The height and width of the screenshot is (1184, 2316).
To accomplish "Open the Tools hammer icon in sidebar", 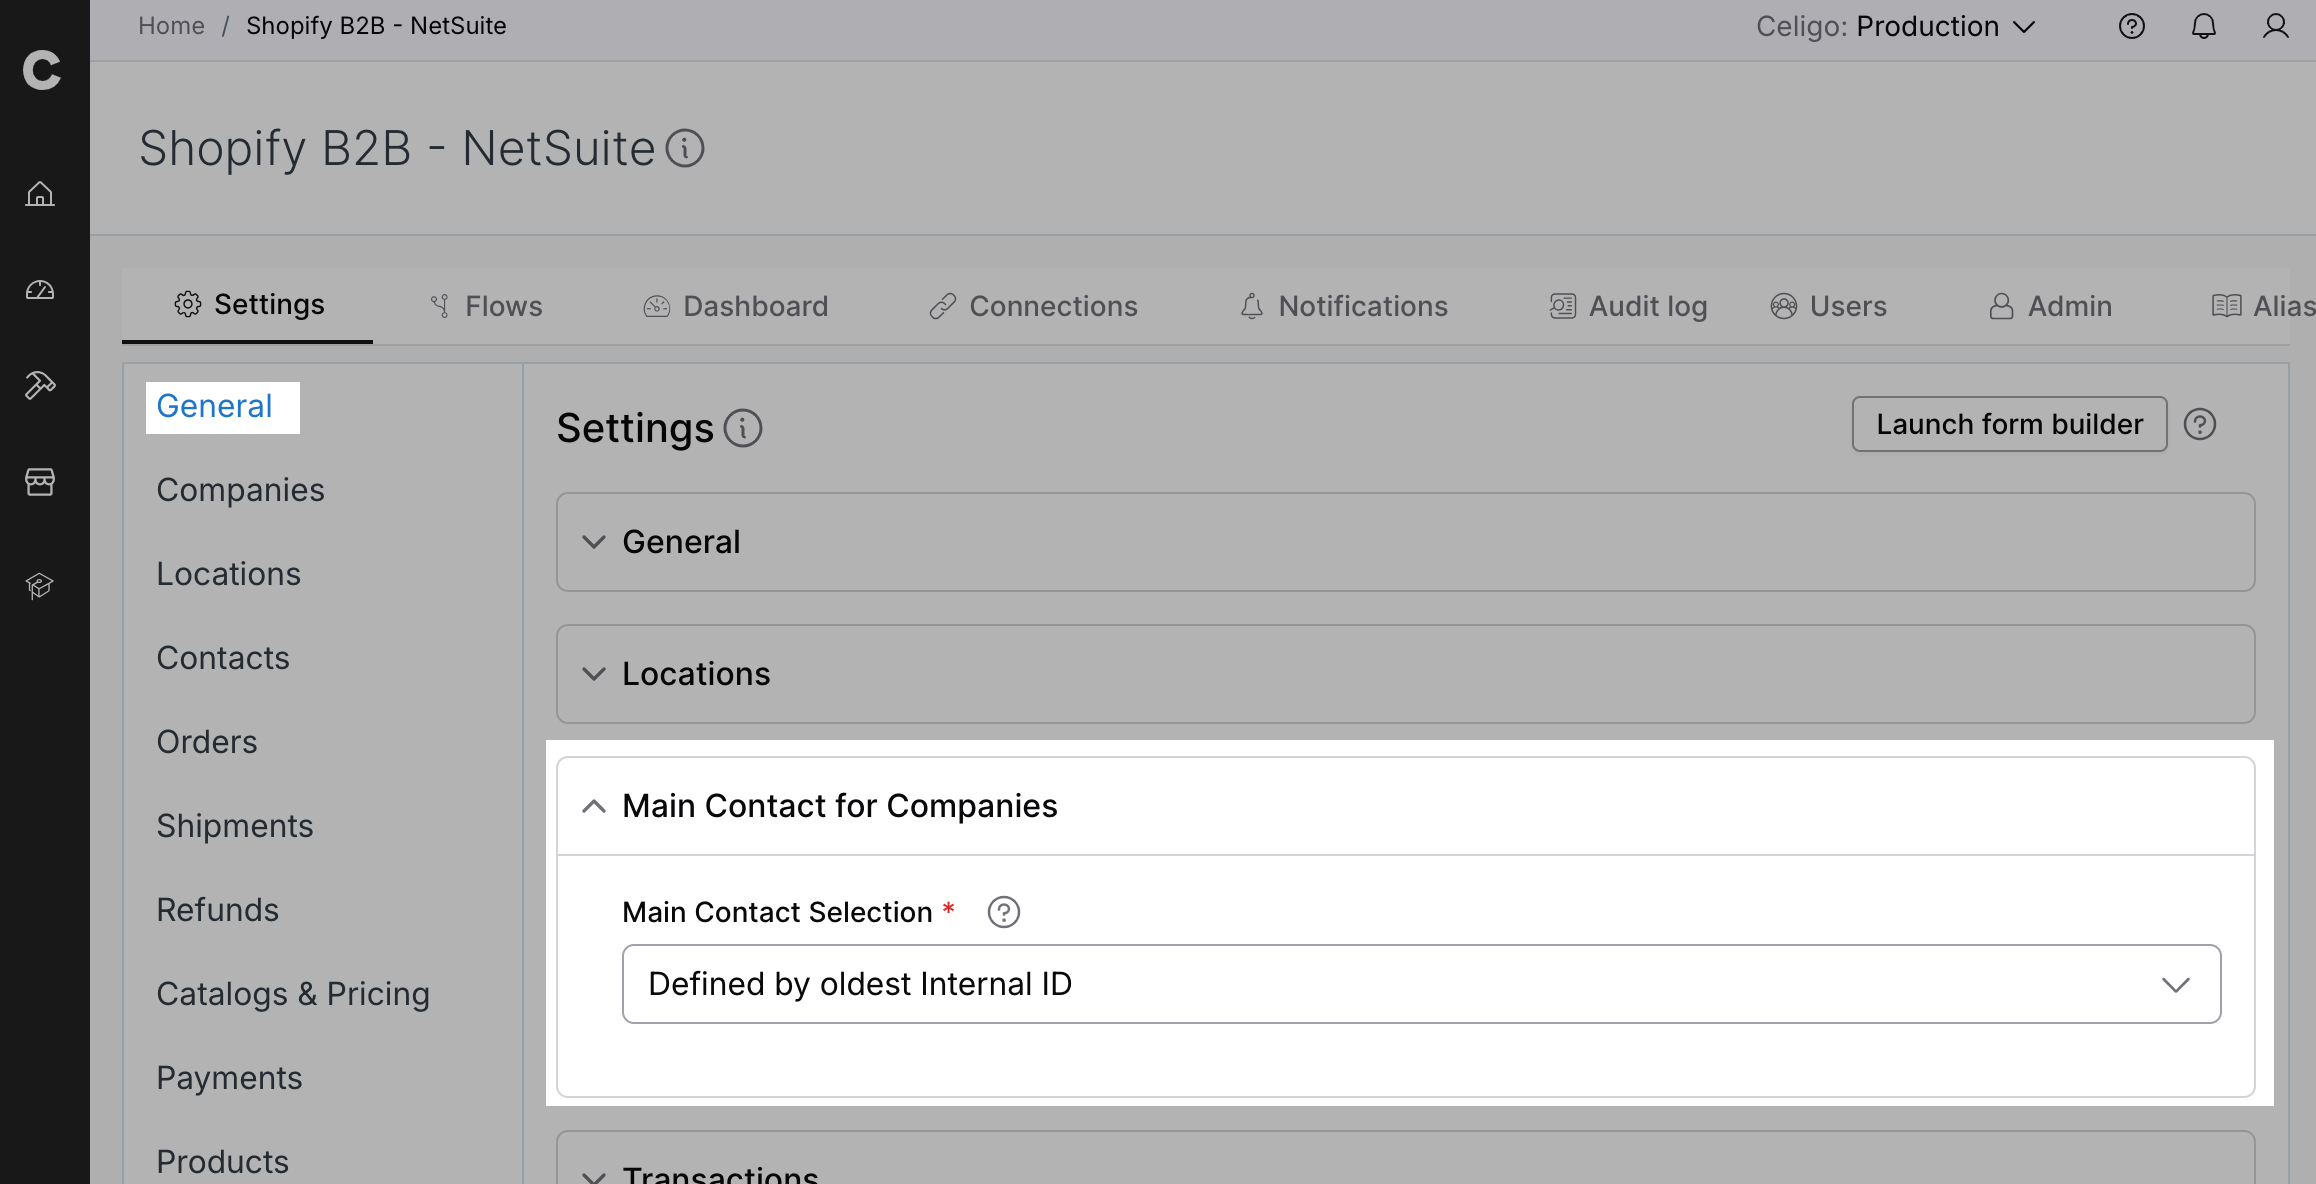I will coord(40,385).
